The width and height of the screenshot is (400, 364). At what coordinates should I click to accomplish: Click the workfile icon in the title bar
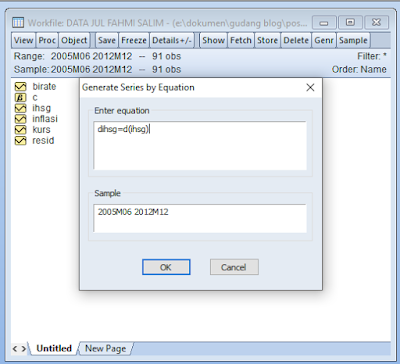click(18, 23)
